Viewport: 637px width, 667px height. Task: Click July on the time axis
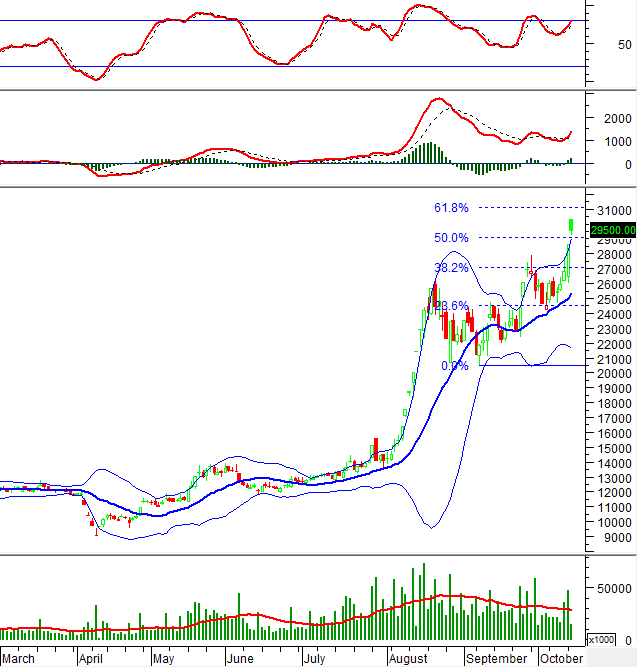[x=314, y=659]
